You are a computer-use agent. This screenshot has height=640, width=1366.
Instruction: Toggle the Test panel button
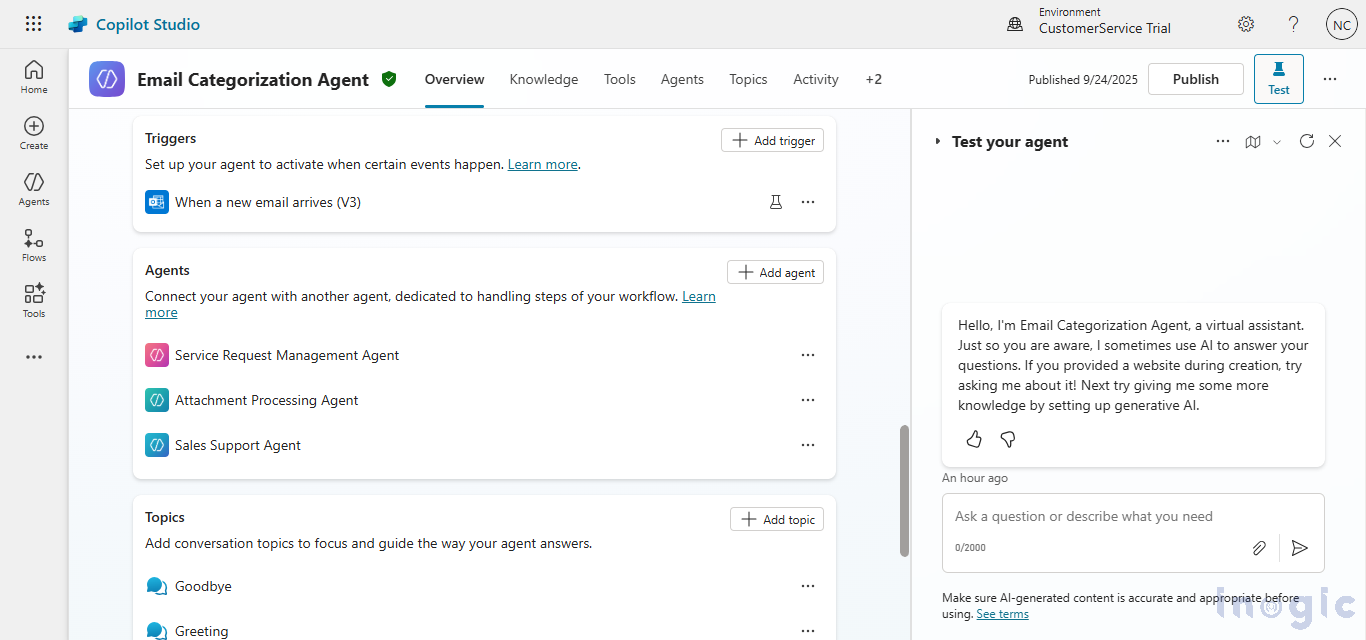click(x=1278, y=79)
